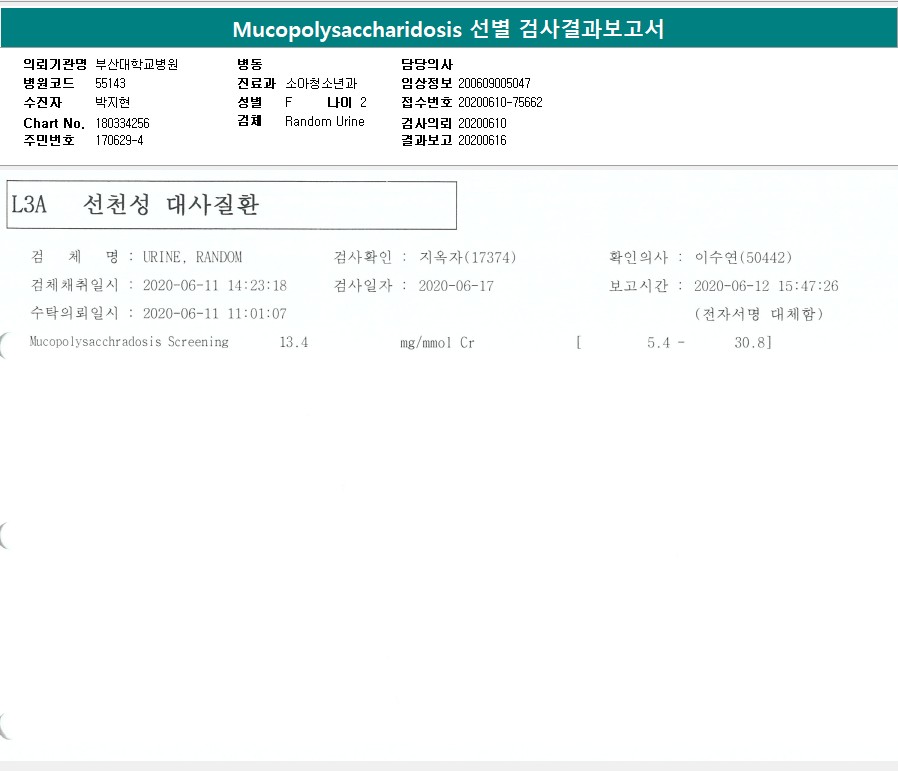Viewport: 898px width, 771px height.
Task: Click the report title 'Mucopolysaccharidosis 선별 검사결과보고서'
Action: coord(448,29)
